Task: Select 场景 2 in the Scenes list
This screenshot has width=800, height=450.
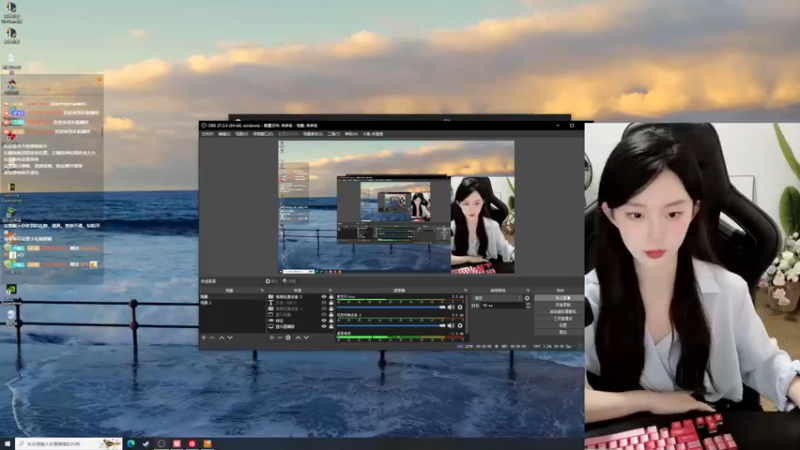Action: pyautogui.click(x=232, y=303)
